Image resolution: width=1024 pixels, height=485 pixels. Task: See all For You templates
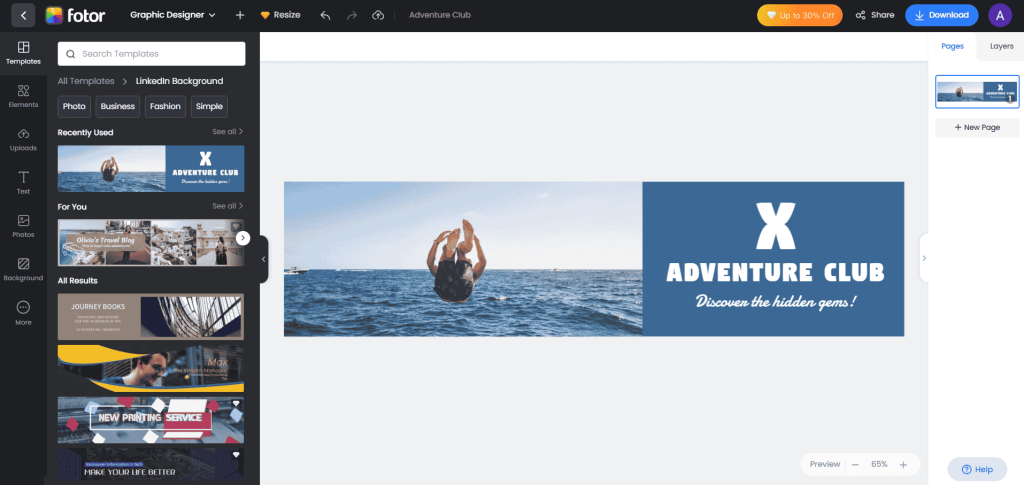coord(227,206)
